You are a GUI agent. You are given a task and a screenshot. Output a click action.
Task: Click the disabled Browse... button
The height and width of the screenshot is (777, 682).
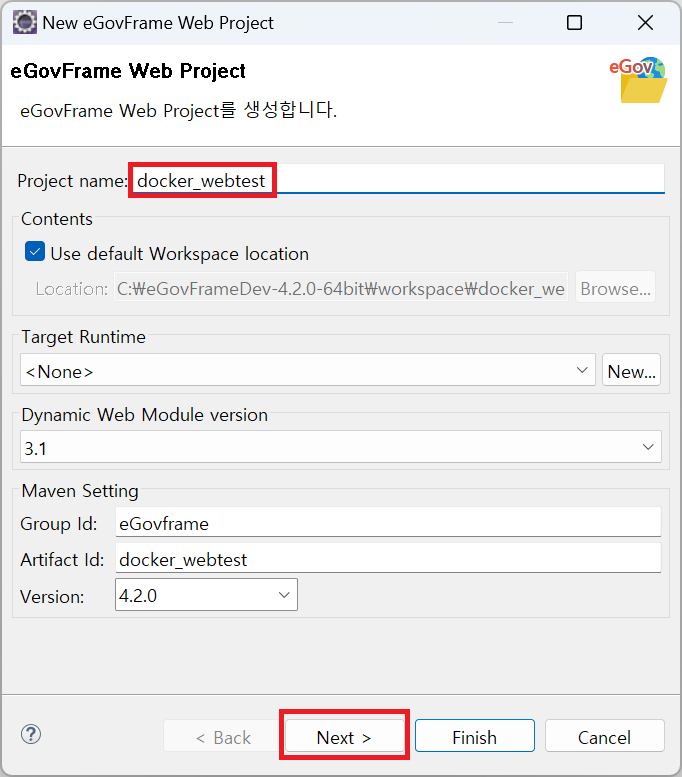click(615, 289)
